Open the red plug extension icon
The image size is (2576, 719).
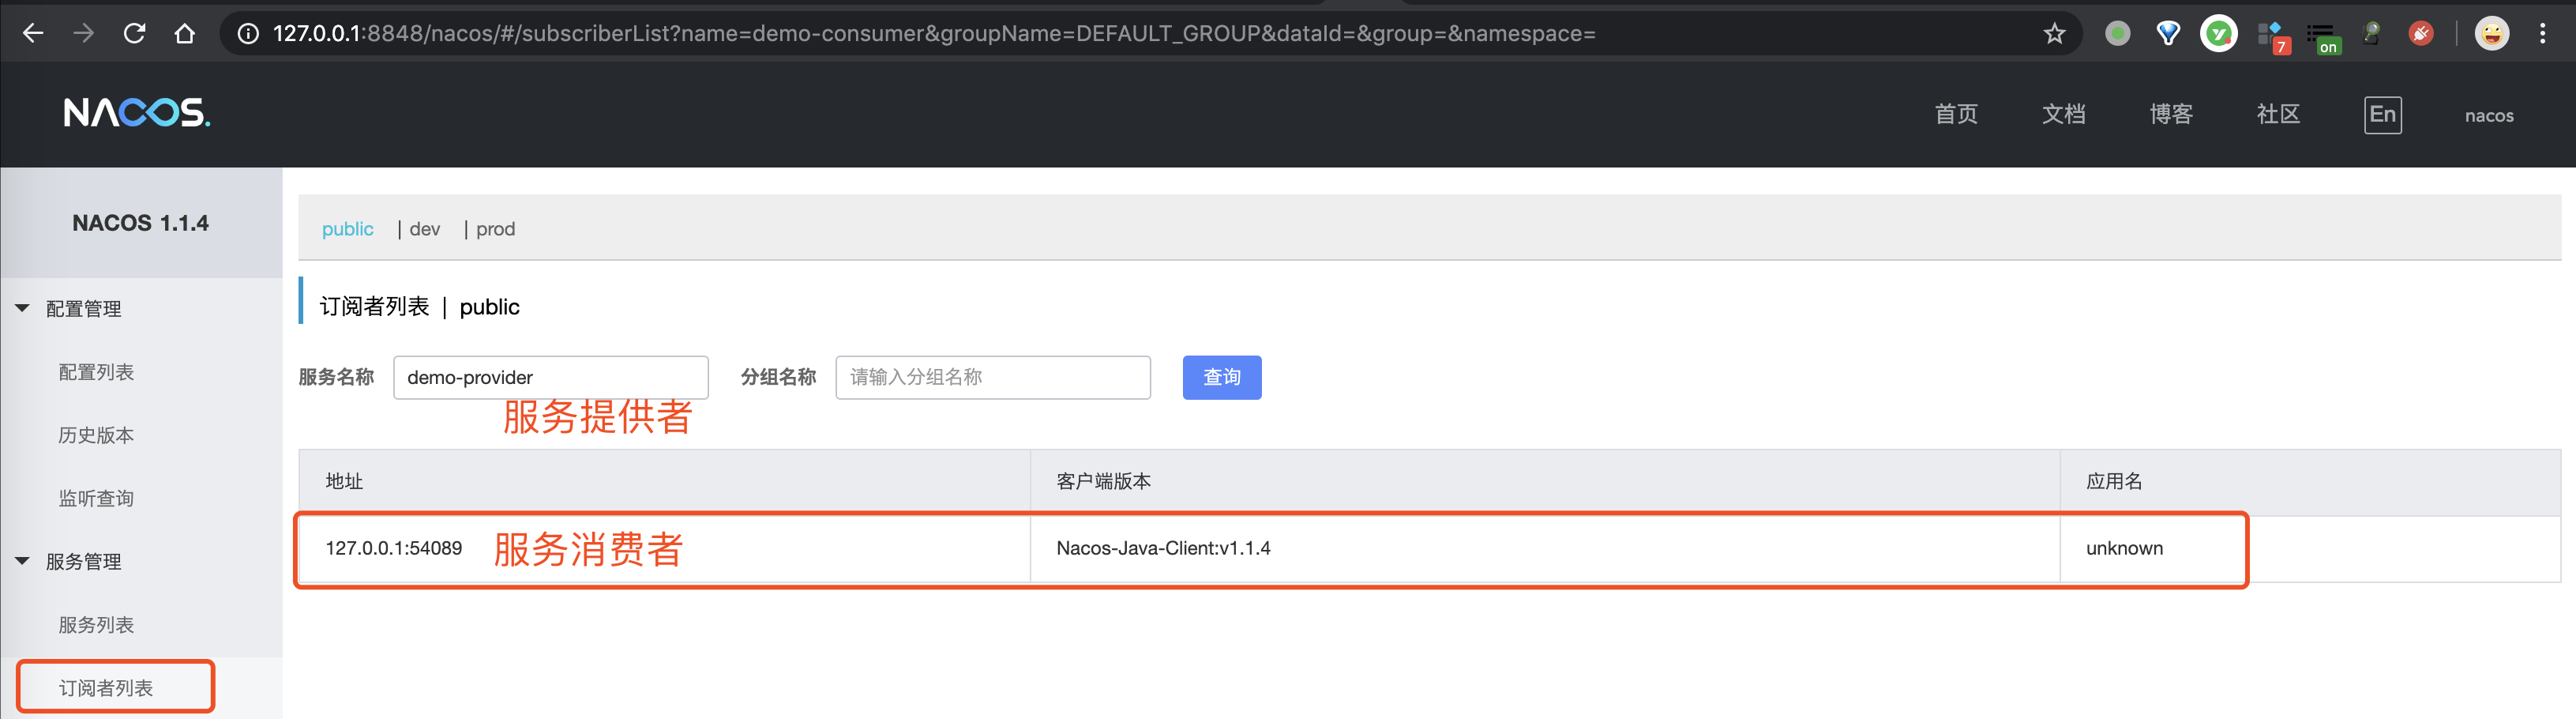pyautogui.click(x=2421, y=33)
